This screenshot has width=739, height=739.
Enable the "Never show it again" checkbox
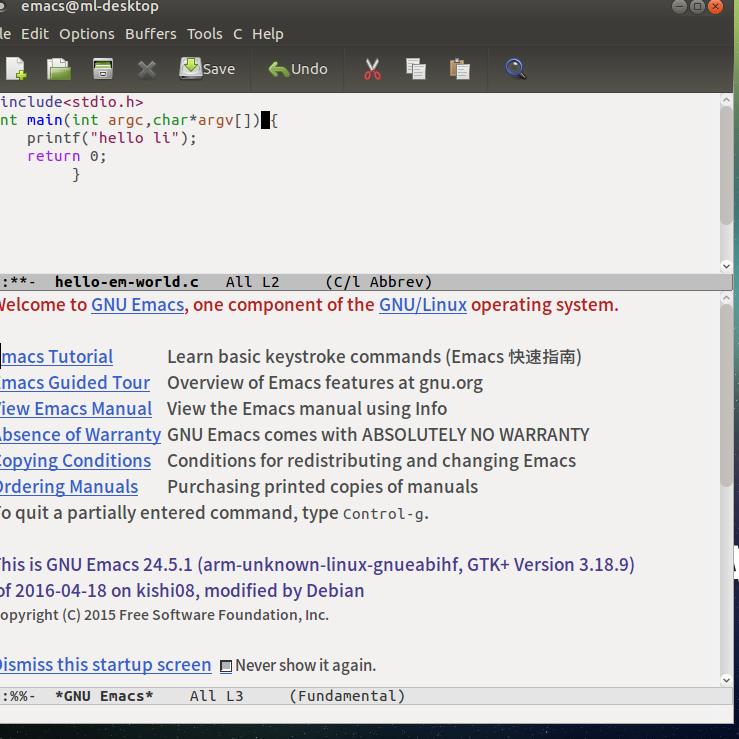click(x=226, y=666)
